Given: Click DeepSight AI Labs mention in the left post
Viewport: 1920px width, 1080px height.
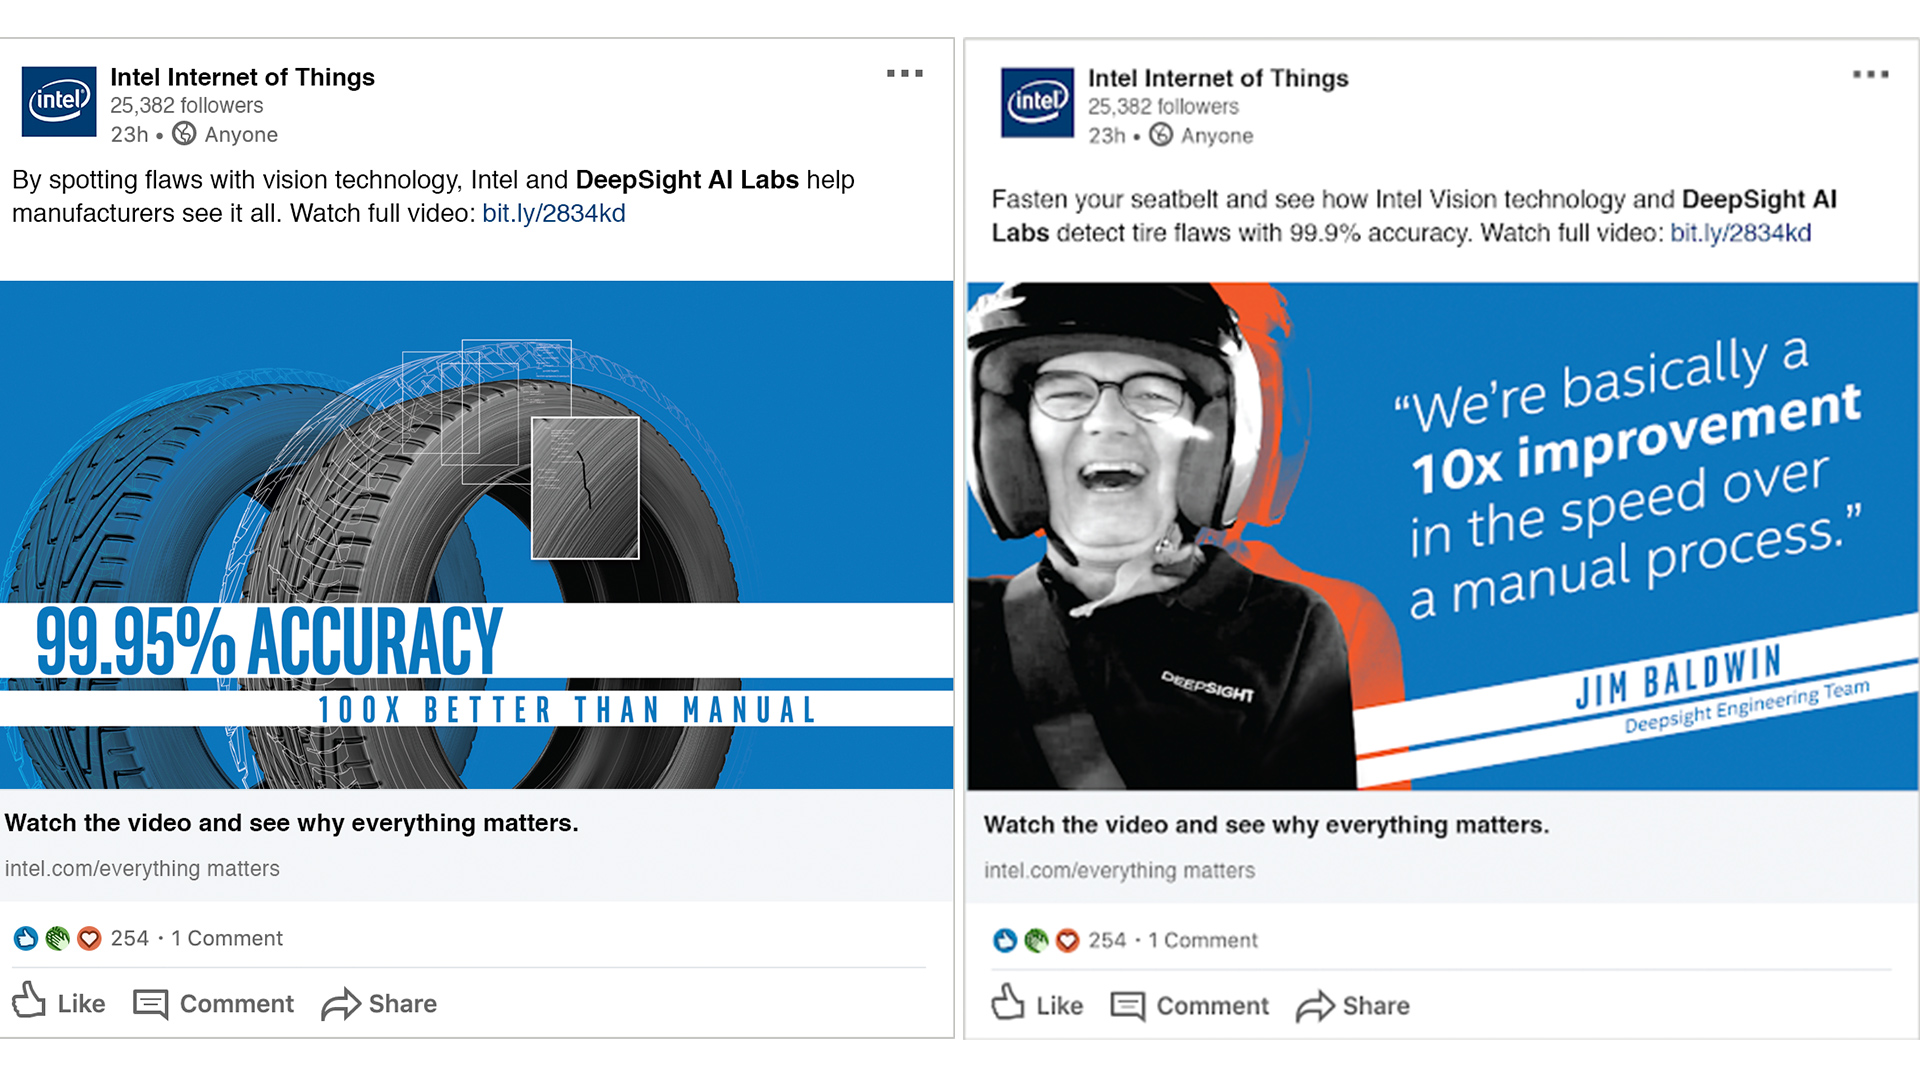Looking at the screenshot, I should coord(687,180).
